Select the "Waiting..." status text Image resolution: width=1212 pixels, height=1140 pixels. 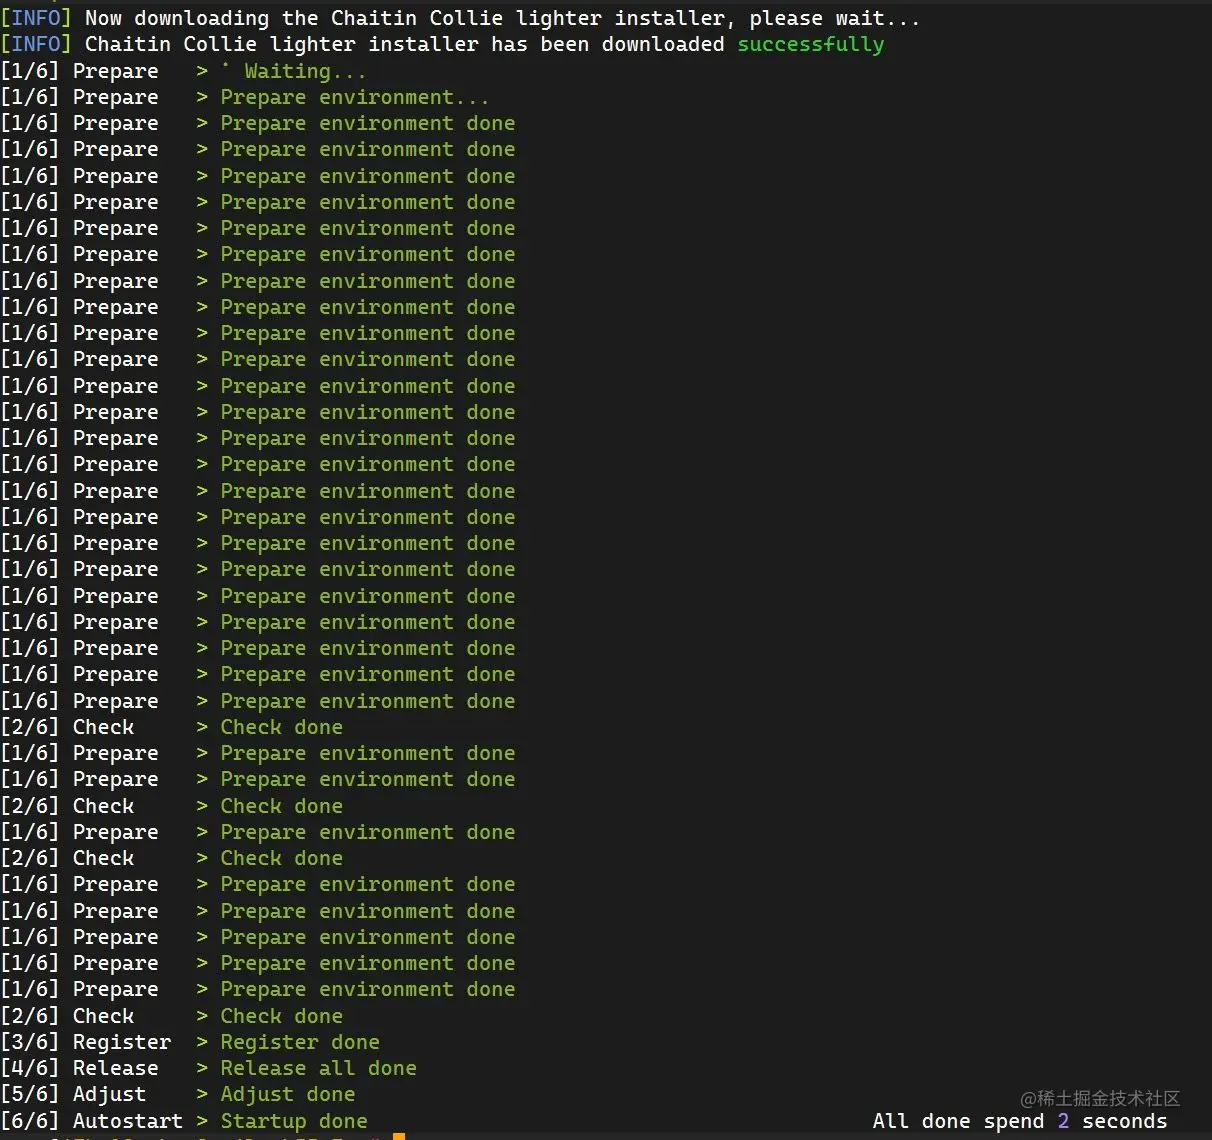[x=305, y=71]
